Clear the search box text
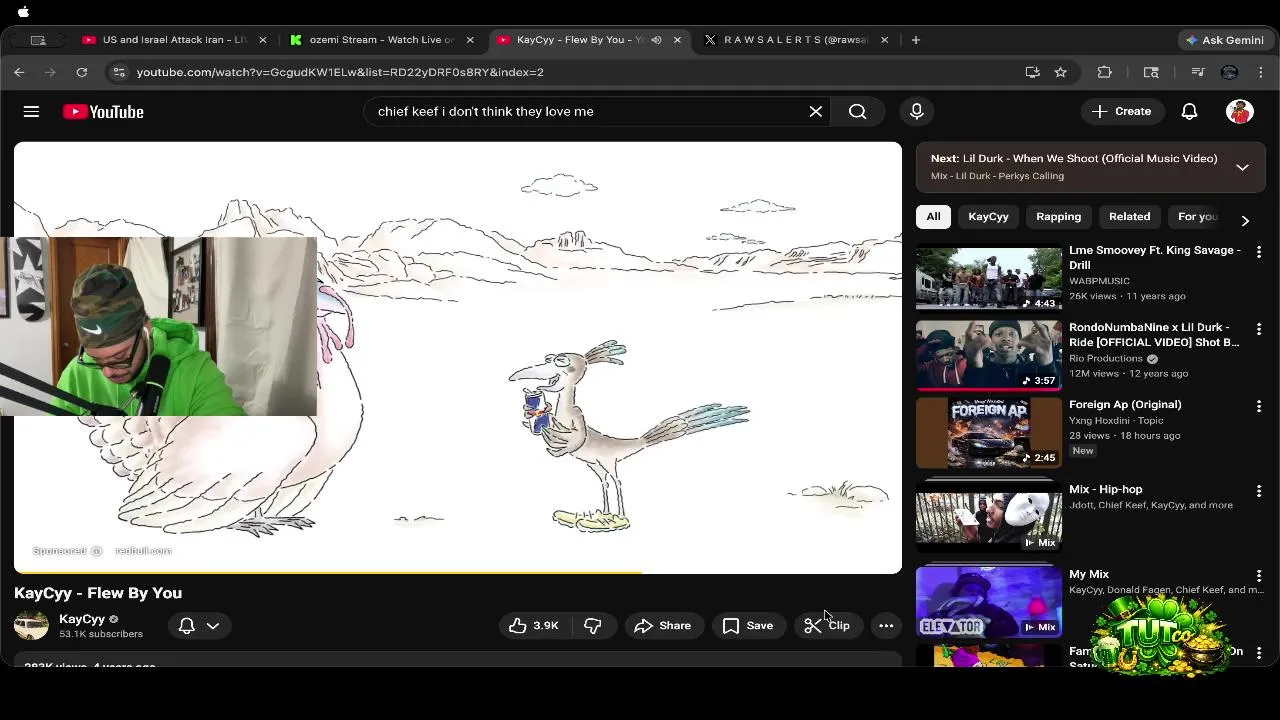This screenshot has height=720, width=1280. (815, 111)
